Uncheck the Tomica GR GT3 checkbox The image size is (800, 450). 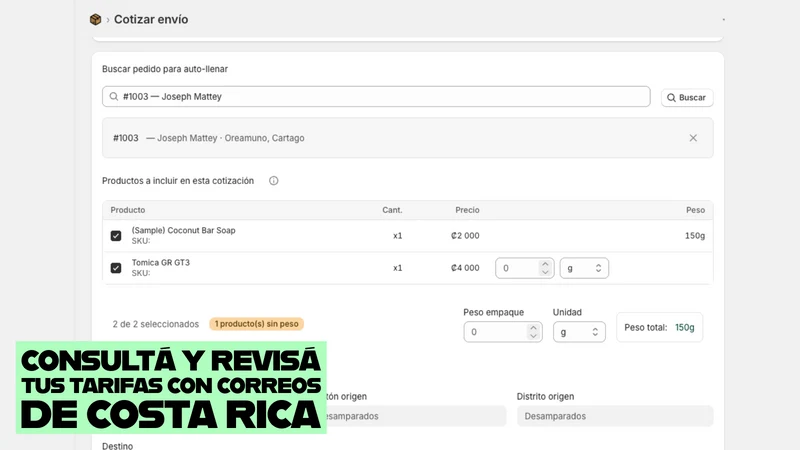tap(116, 268)
